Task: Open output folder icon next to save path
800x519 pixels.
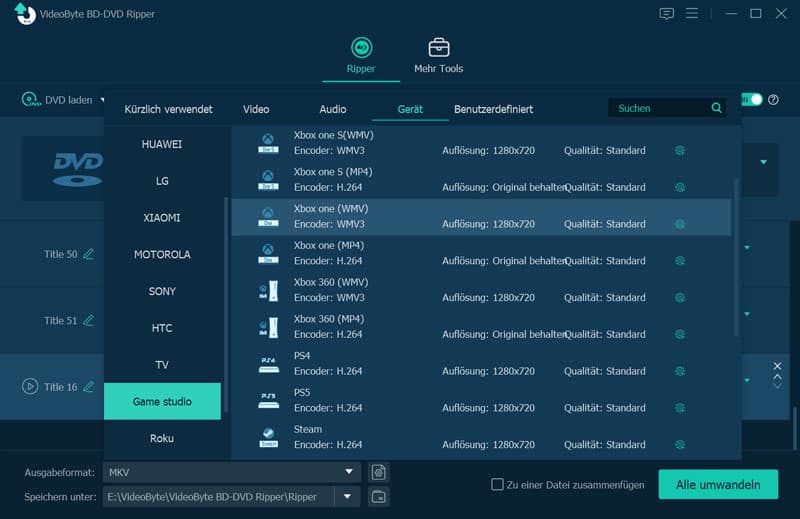Action: 379,497
